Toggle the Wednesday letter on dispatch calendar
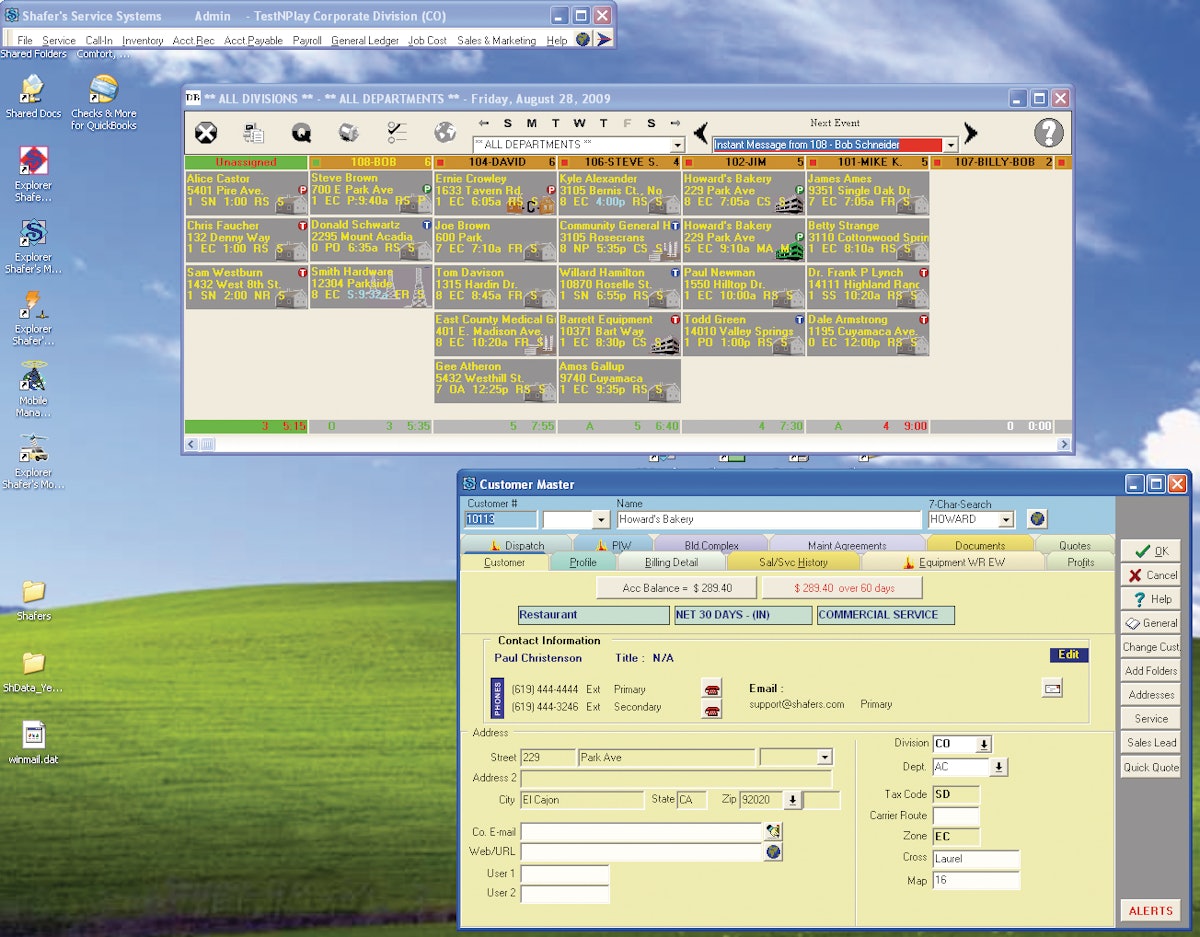 578,123
